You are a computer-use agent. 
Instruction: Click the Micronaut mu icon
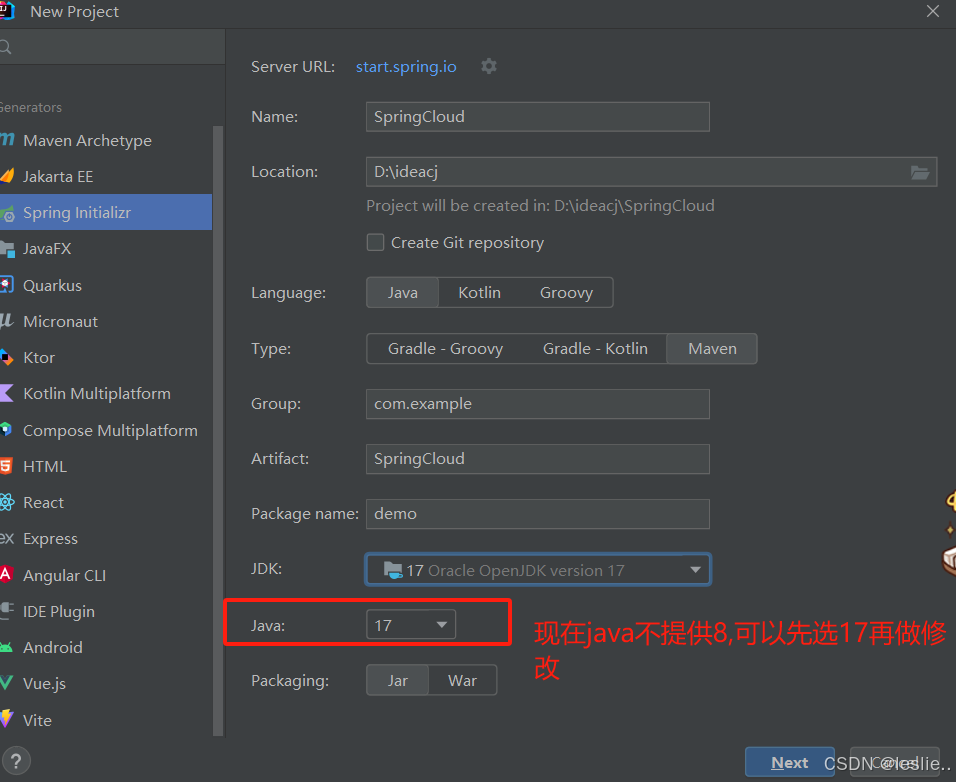[x=7, y=321]
